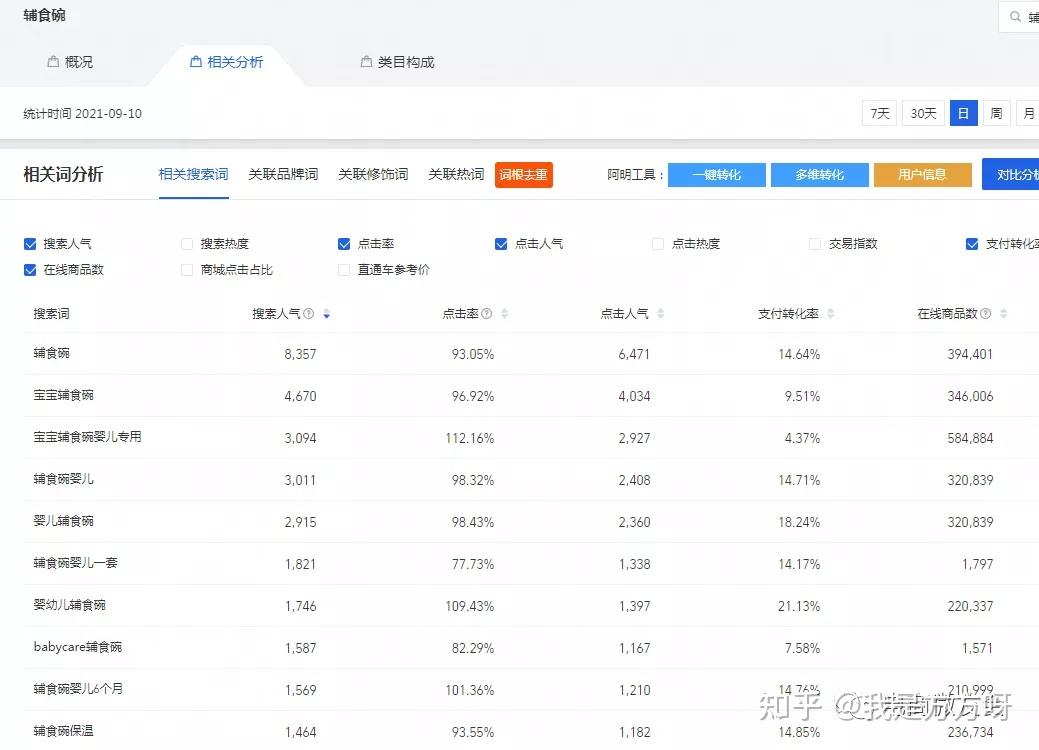Click the 112.16% click rate value

(x=470, y=438)
